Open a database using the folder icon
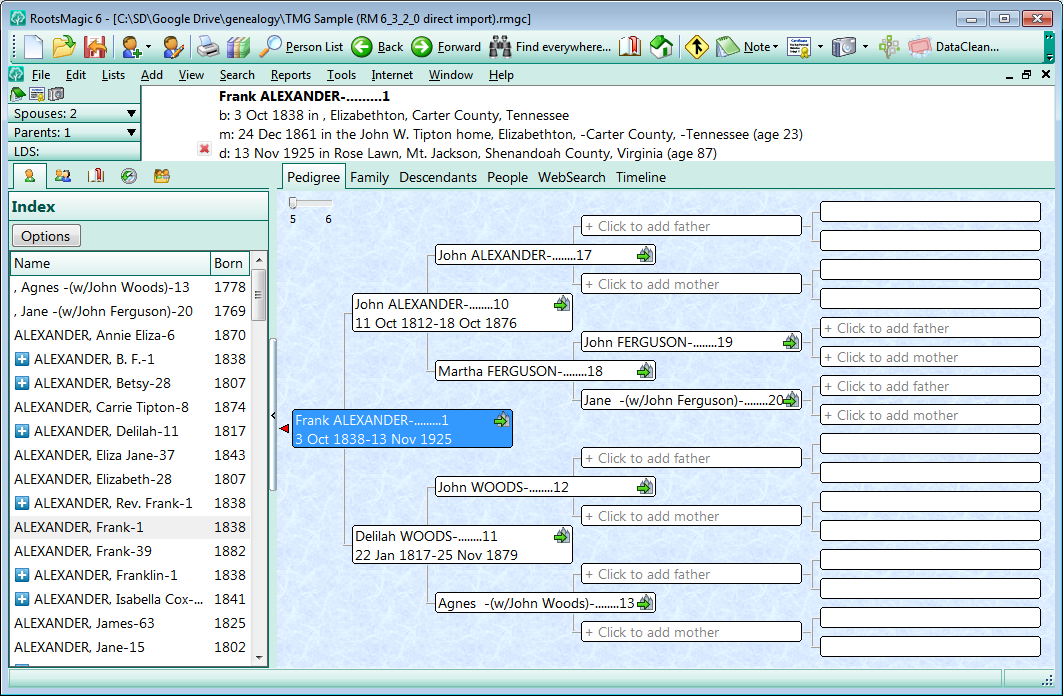 64,47
